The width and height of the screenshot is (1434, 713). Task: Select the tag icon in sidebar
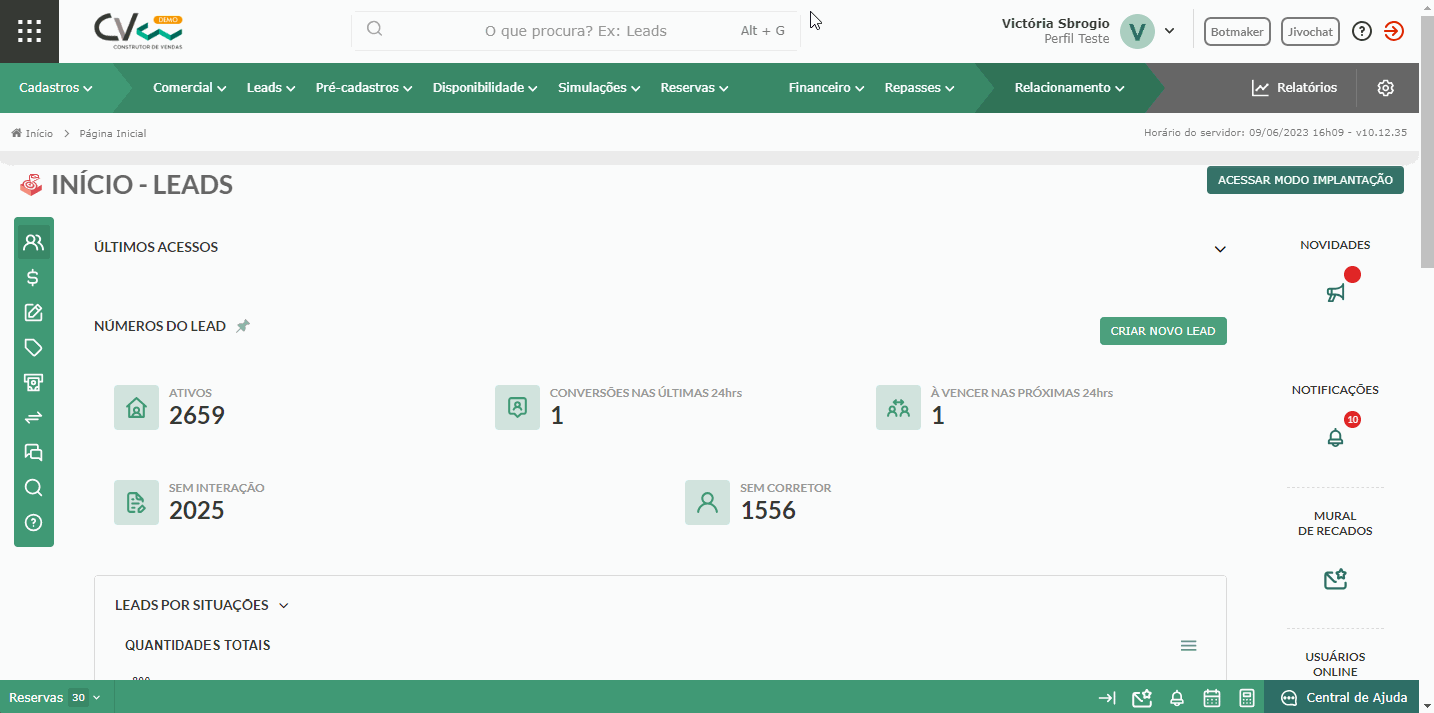pos(33,347)
